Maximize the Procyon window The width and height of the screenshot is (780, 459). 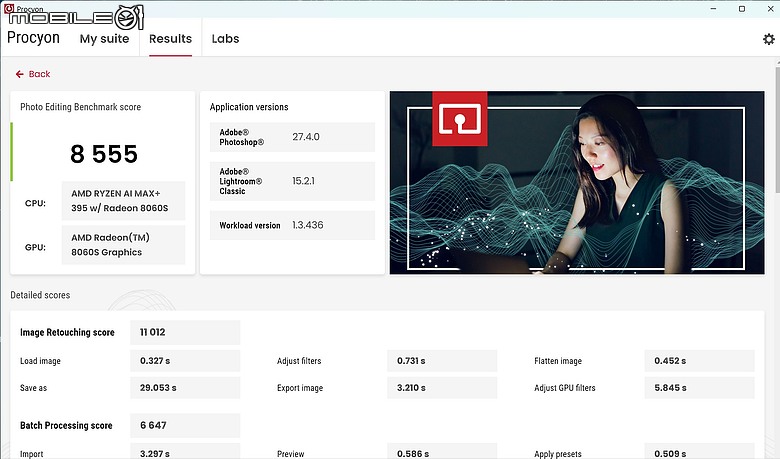742,8
